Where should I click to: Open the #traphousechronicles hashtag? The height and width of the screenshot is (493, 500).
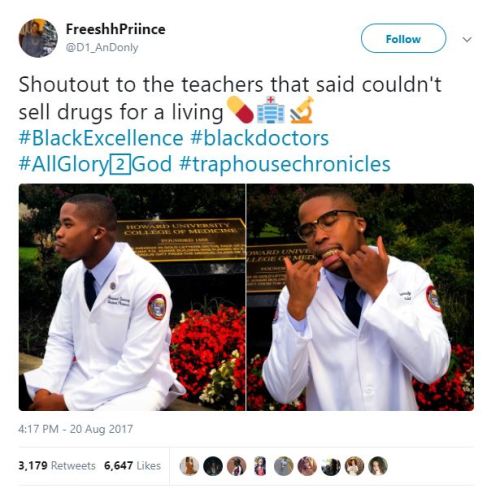[x=285, y=164]
